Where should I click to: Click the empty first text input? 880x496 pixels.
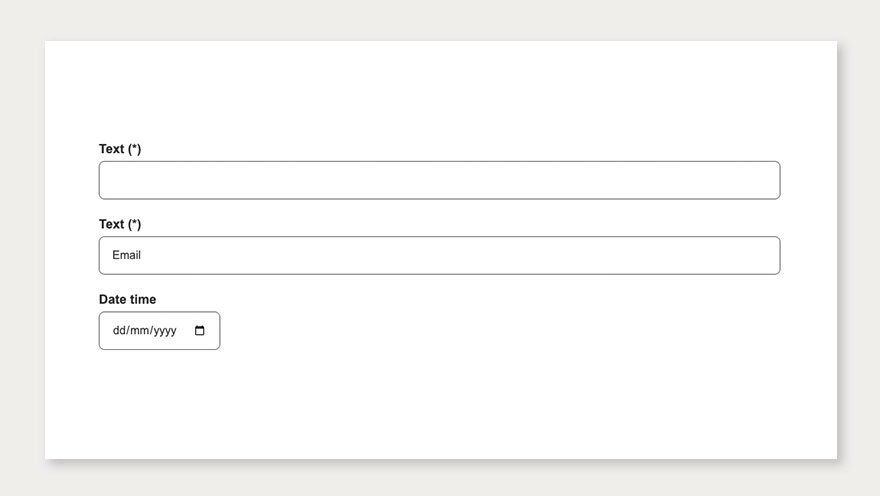(439, 180)
